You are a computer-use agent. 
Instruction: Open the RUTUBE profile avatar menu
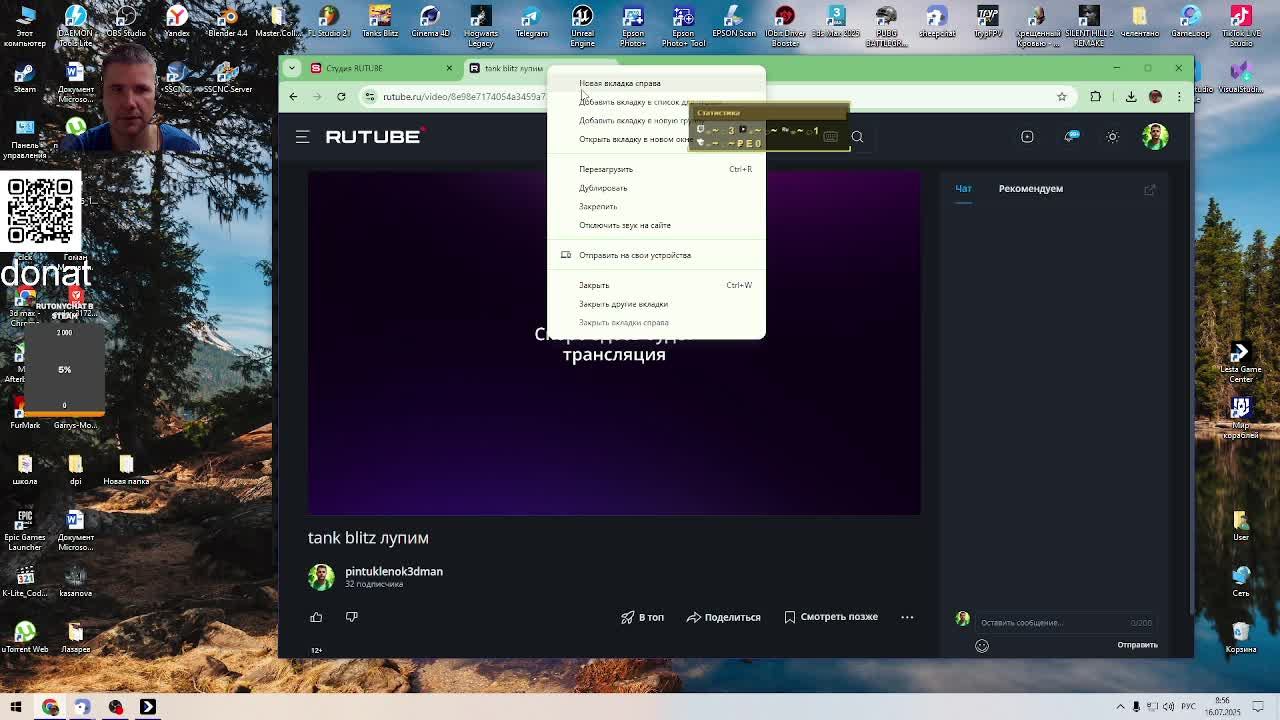tap(1155, 137)
